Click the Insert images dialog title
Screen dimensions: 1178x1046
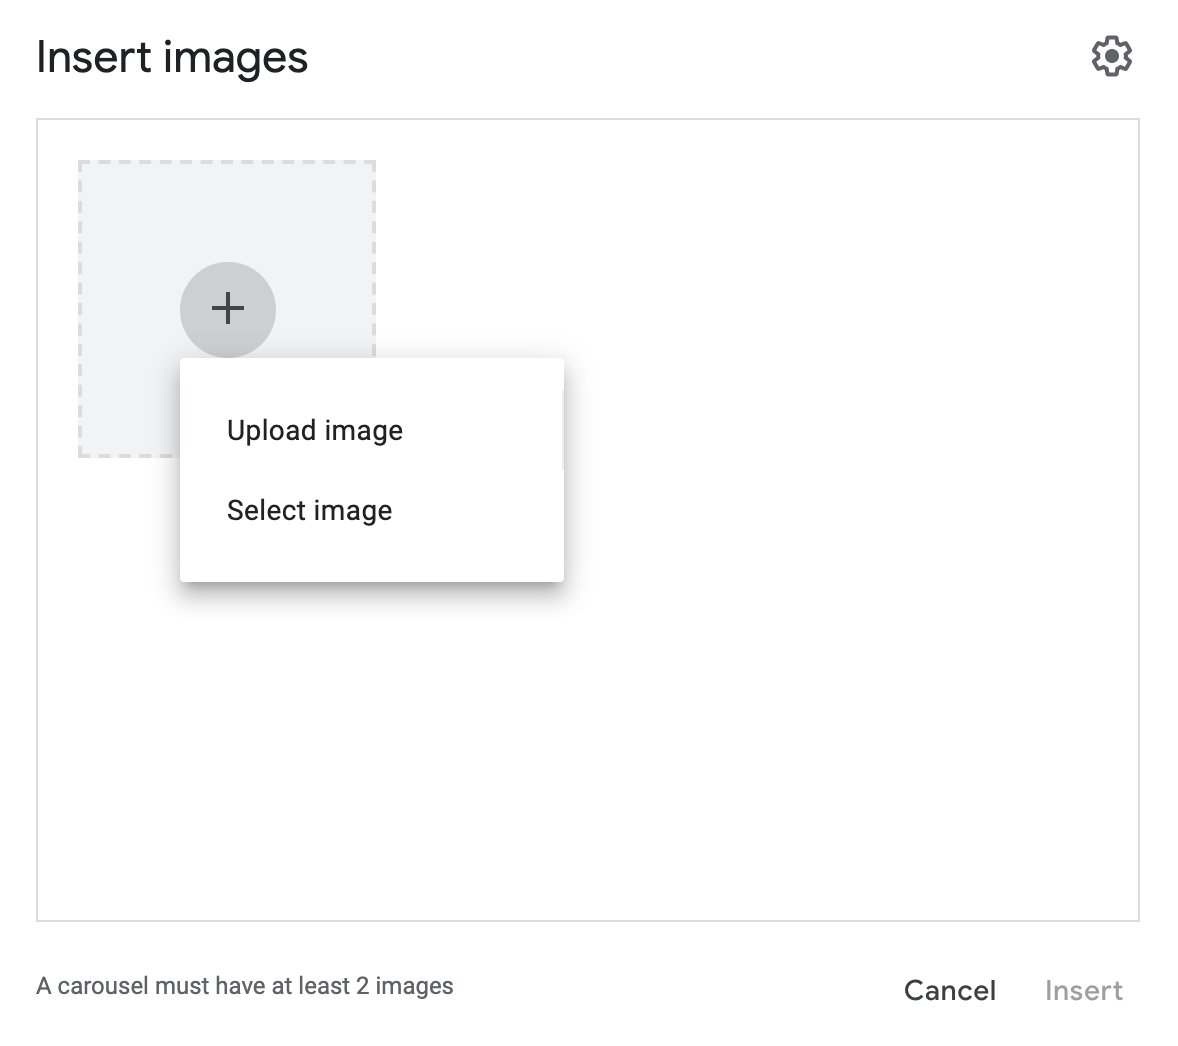172,58
